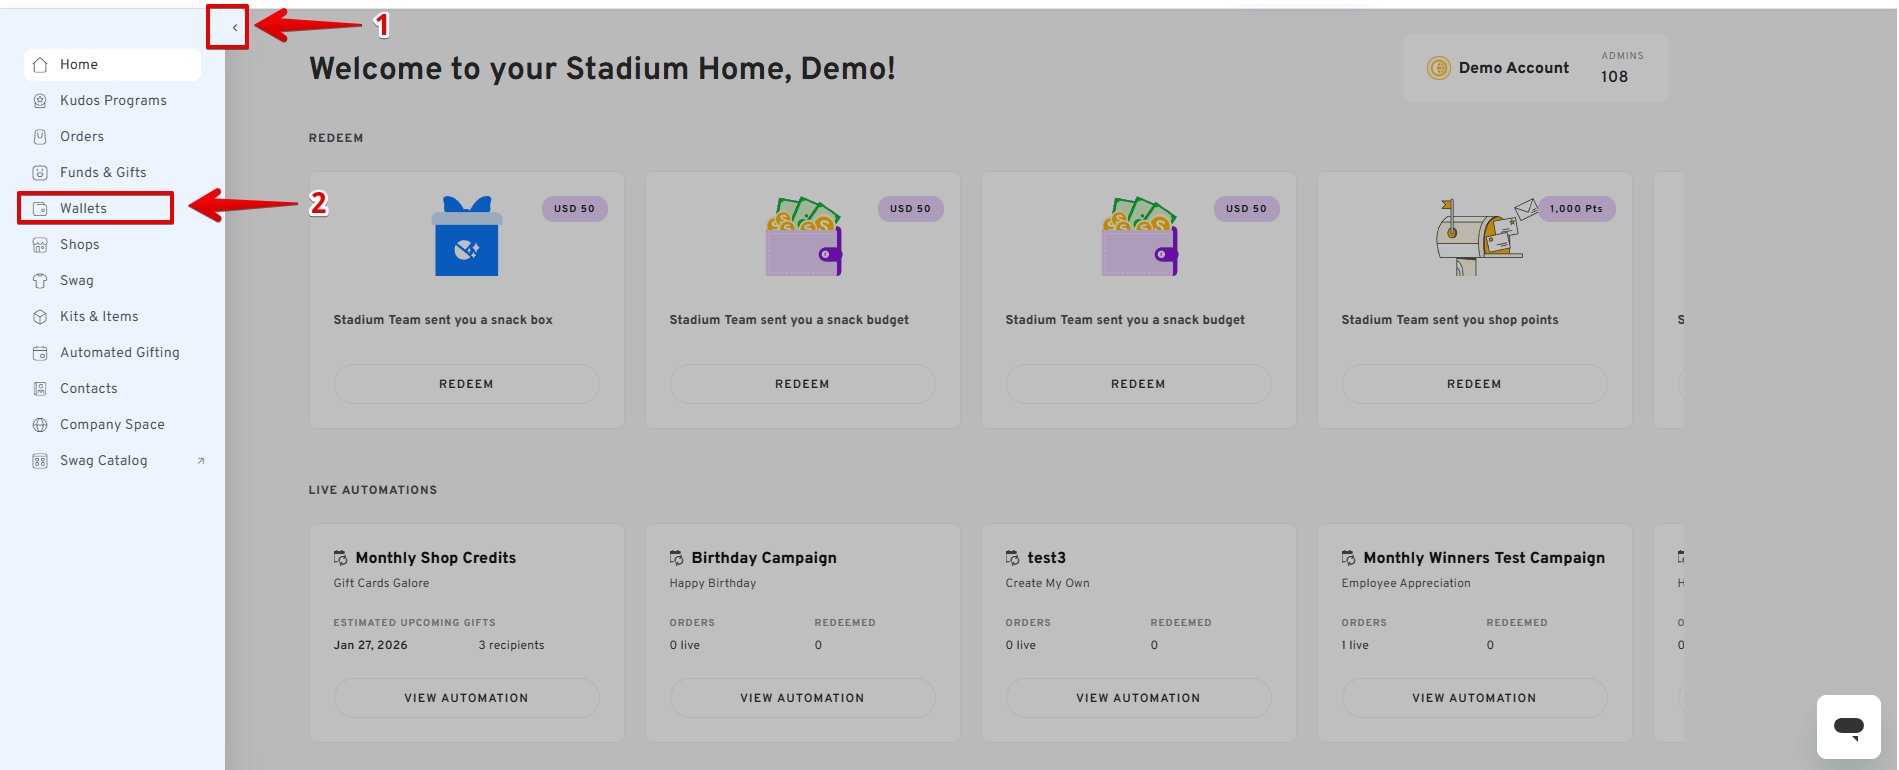Redeem the snack box gift

pyautogui.click(x=466, y=384)
